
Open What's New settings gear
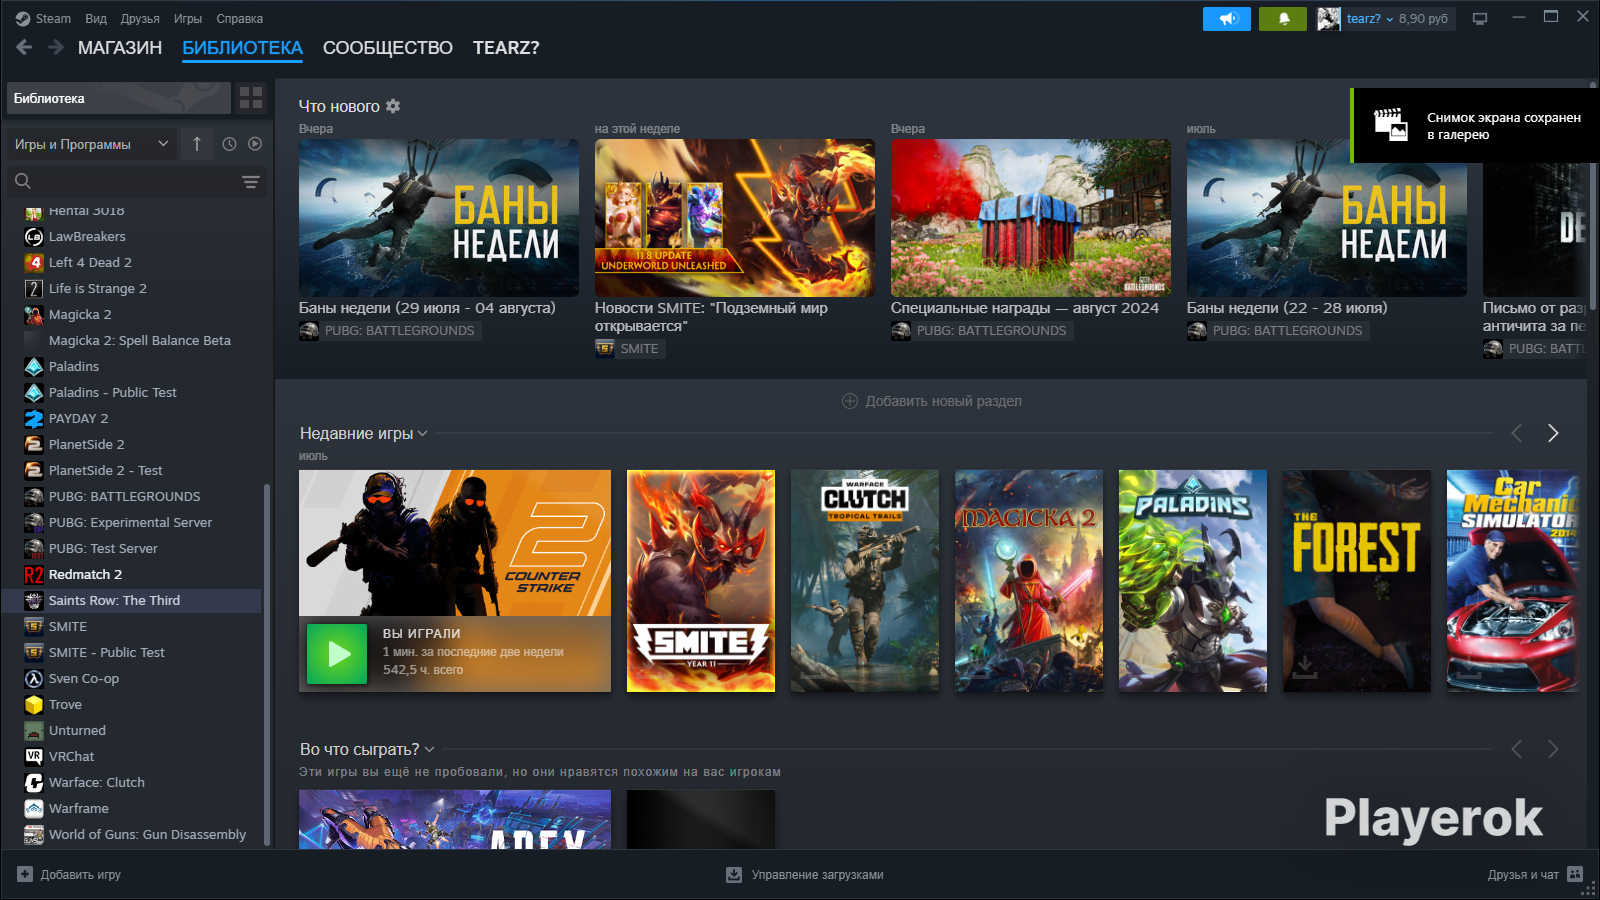pyautogui.click(x=393, y=106)
